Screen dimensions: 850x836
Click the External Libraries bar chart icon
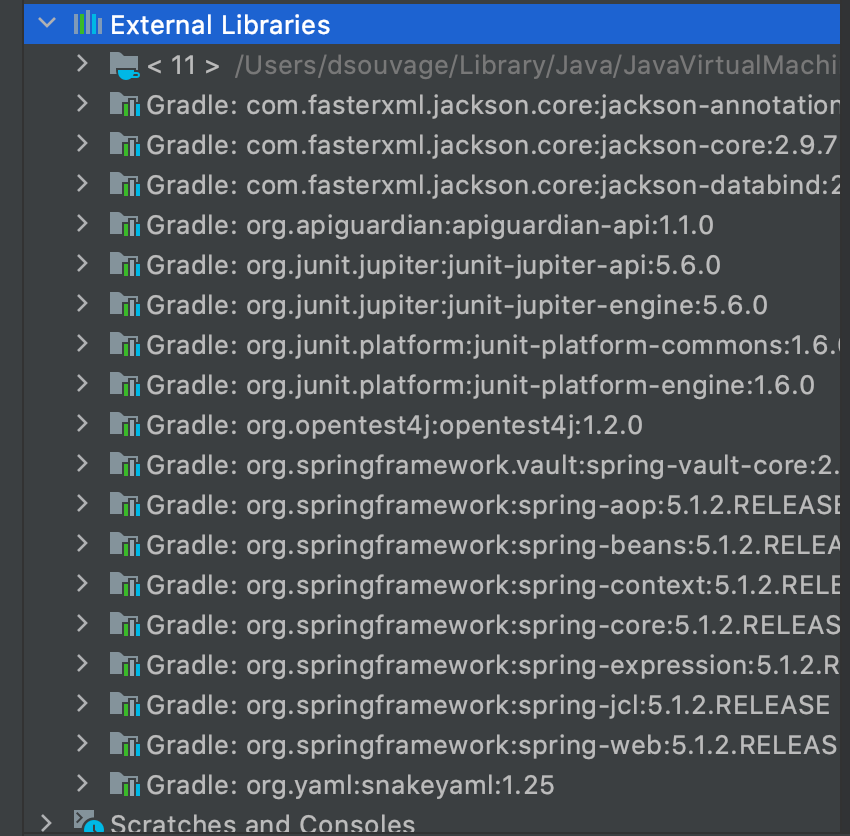tap(88, 24)
